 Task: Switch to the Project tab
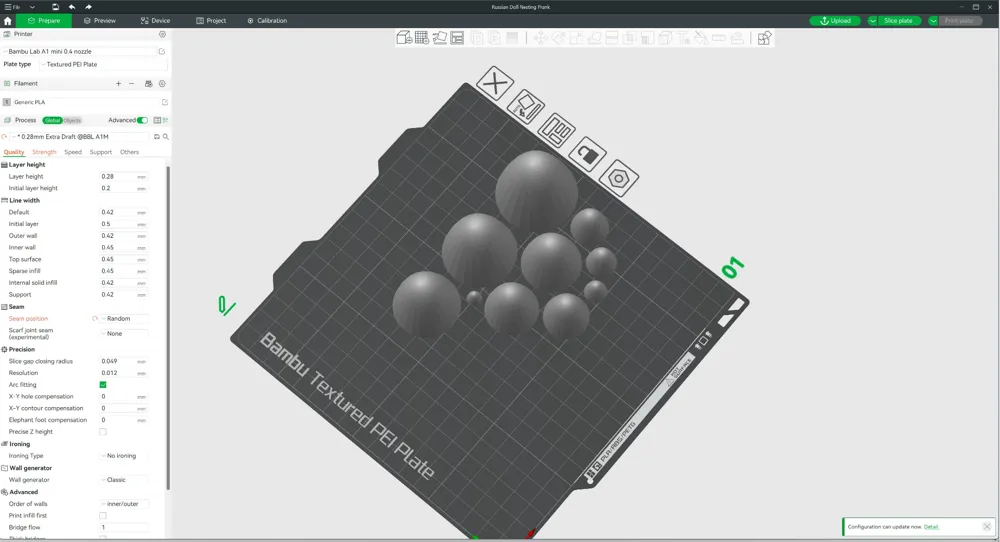click(x=211, y=20)
